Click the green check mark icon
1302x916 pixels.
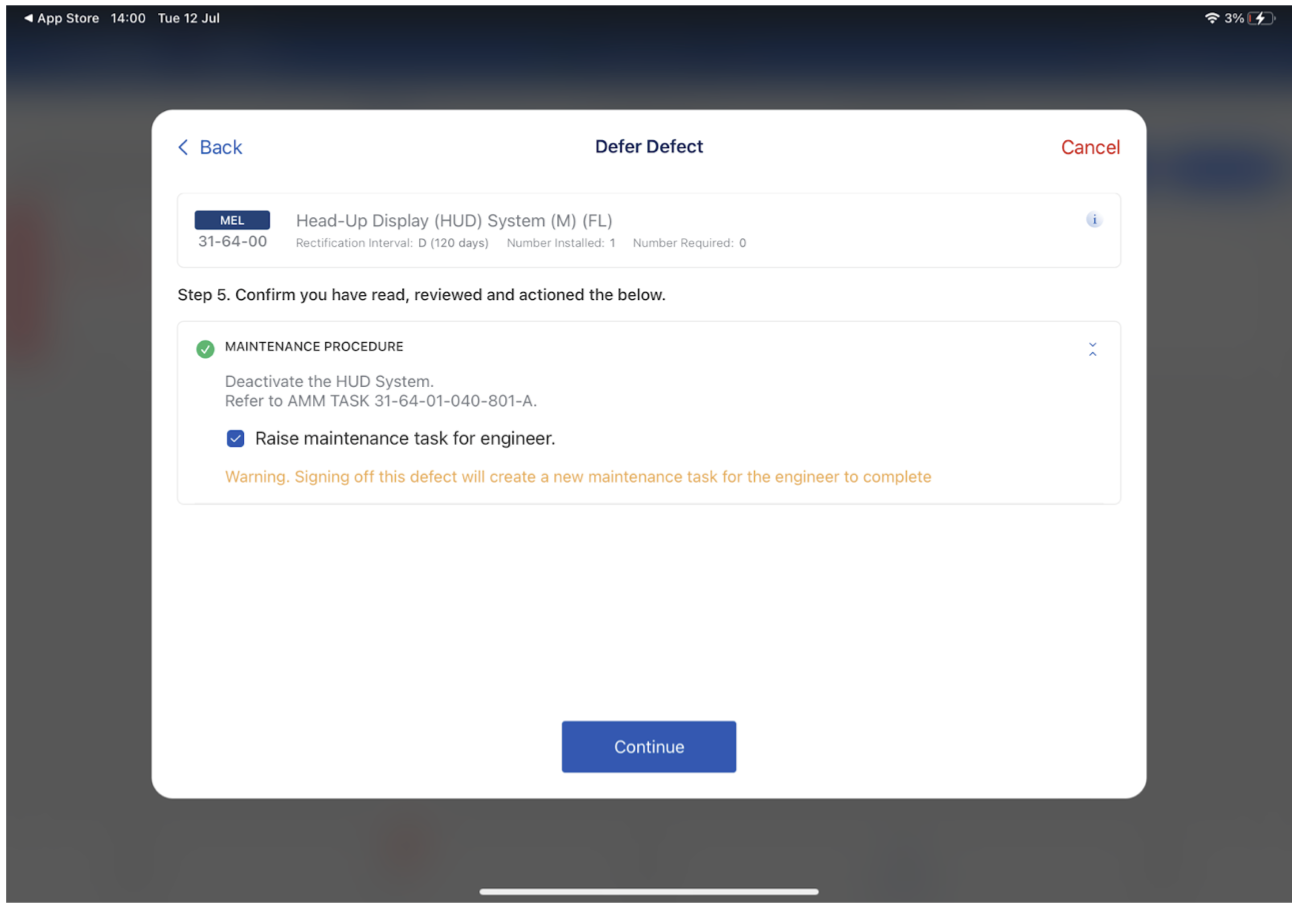pos(205,349)
